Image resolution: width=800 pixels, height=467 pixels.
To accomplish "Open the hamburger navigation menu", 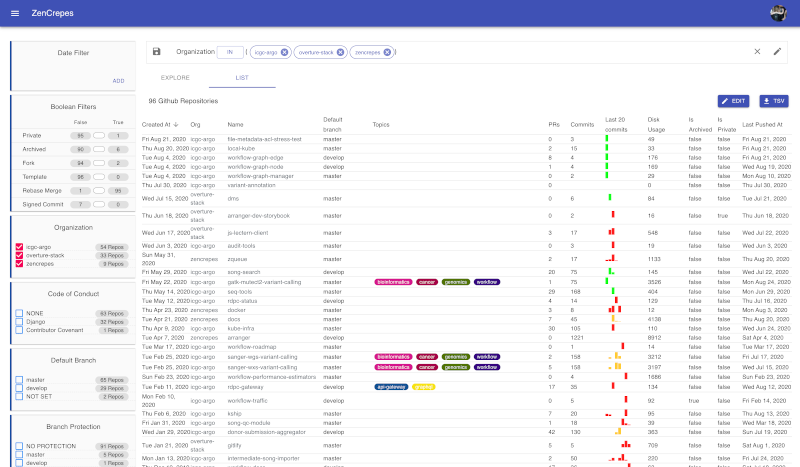I will pos(15,13).
